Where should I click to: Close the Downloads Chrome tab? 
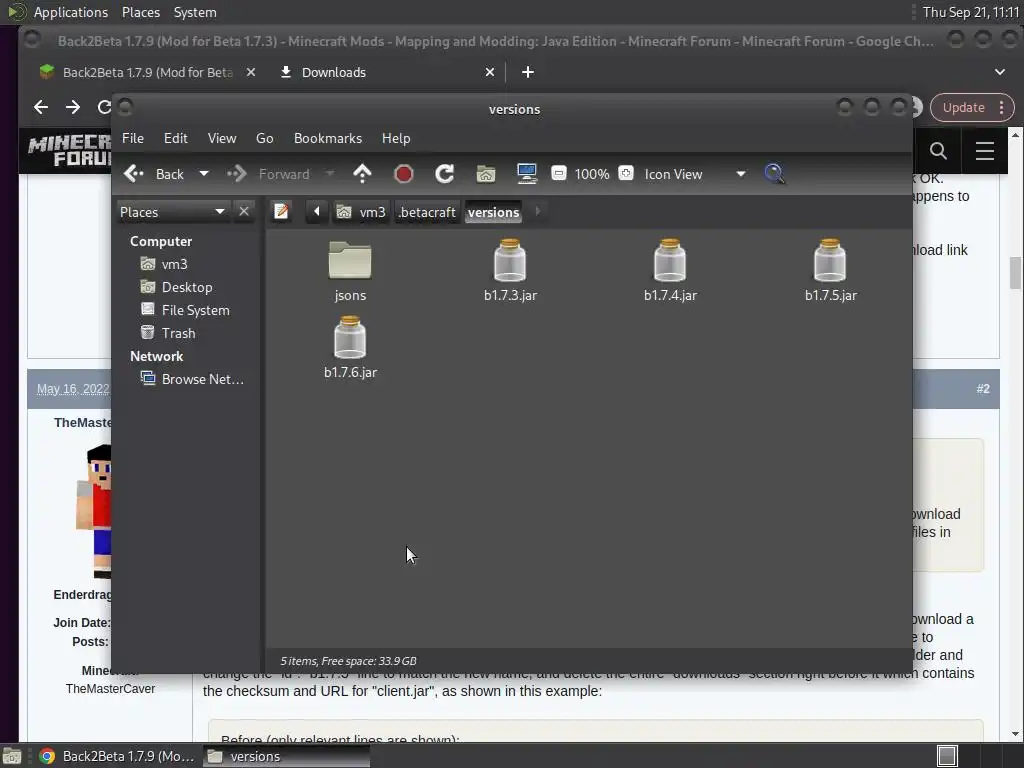490,72
